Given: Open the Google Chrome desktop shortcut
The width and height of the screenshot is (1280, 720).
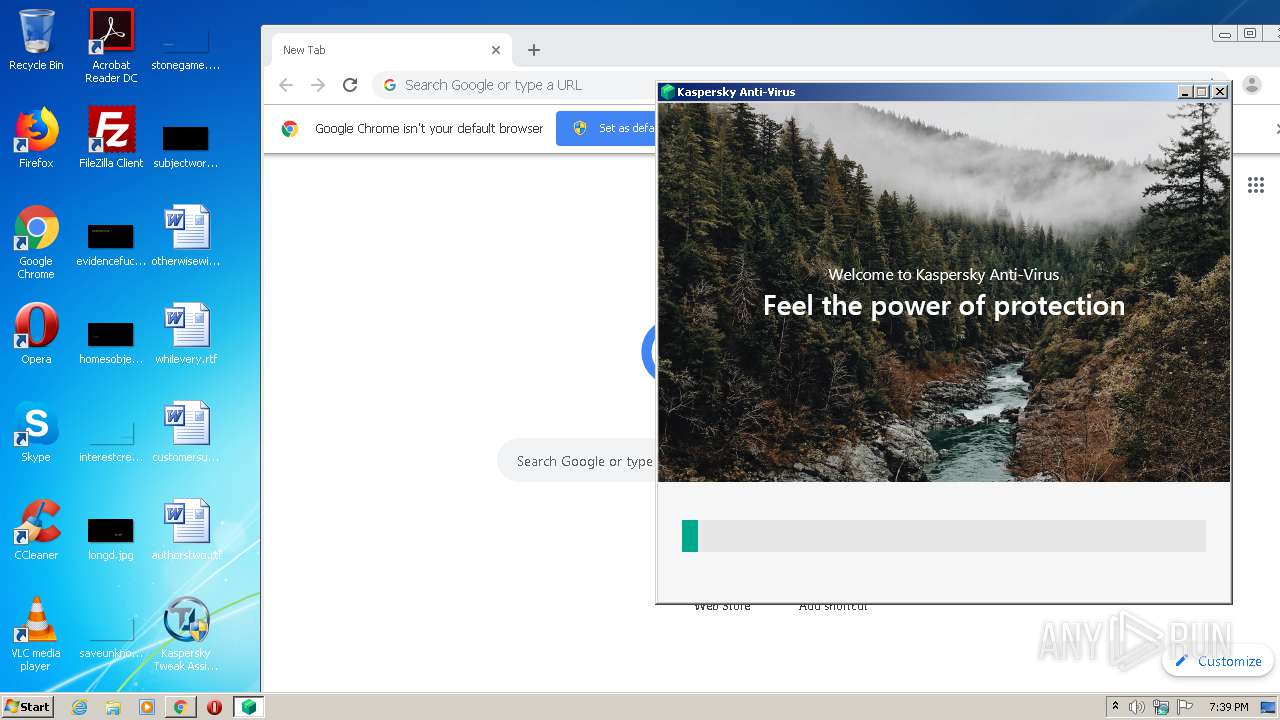Looking at the screenshot, I should (x=36, y=242).
